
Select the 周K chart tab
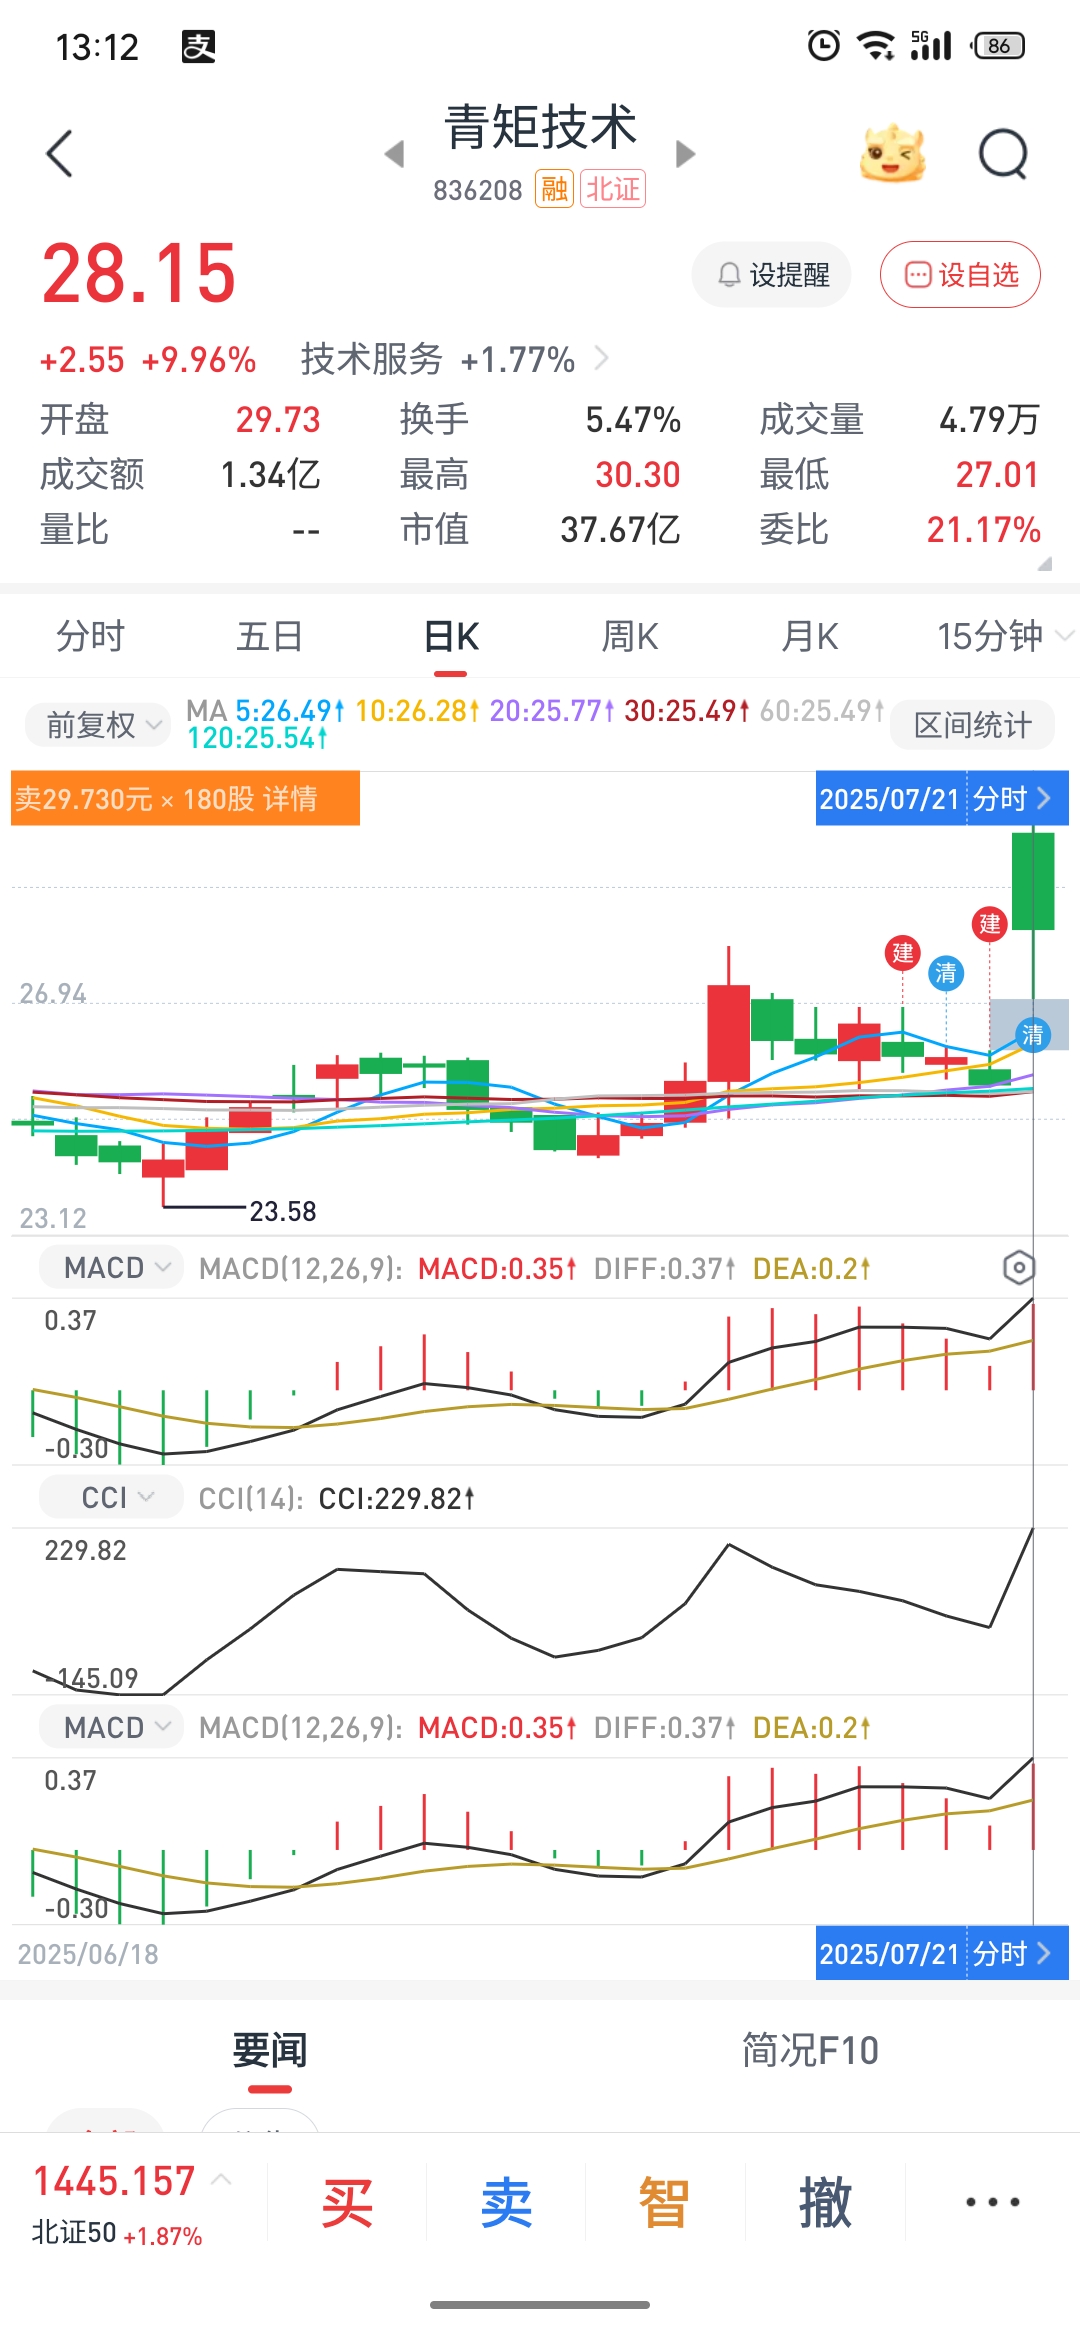click(x=630, y=636)
